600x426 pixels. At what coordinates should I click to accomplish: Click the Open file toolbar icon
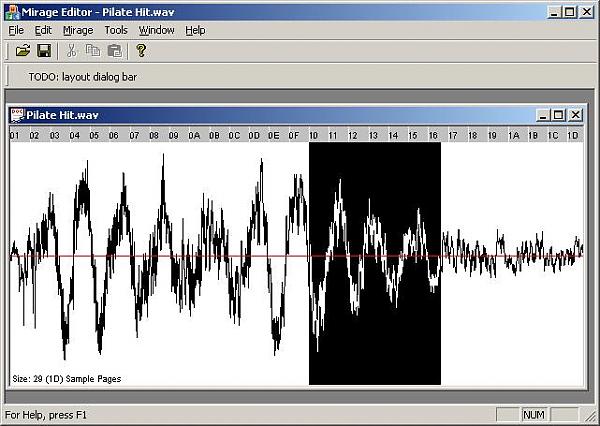(23, 51)
